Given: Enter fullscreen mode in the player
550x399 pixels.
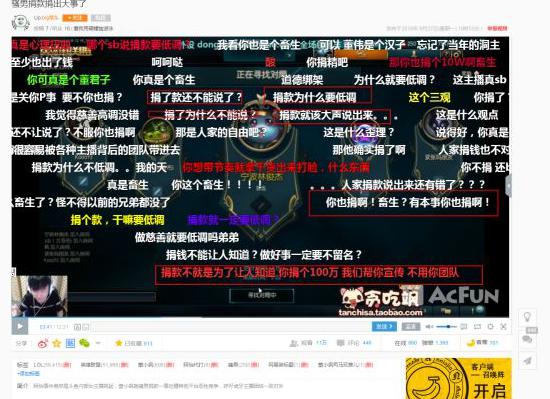Looking at the screenshot, I should point(503,326).
